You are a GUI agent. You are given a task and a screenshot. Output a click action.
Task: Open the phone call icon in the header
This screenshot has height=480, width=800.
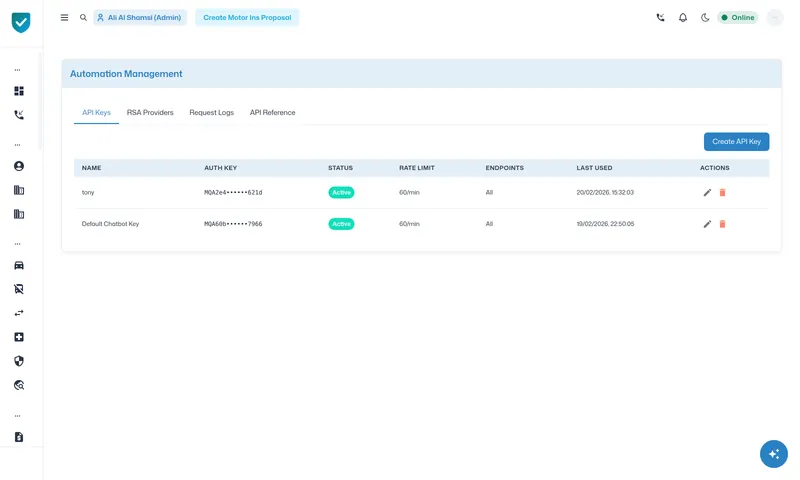click(660, 17)
